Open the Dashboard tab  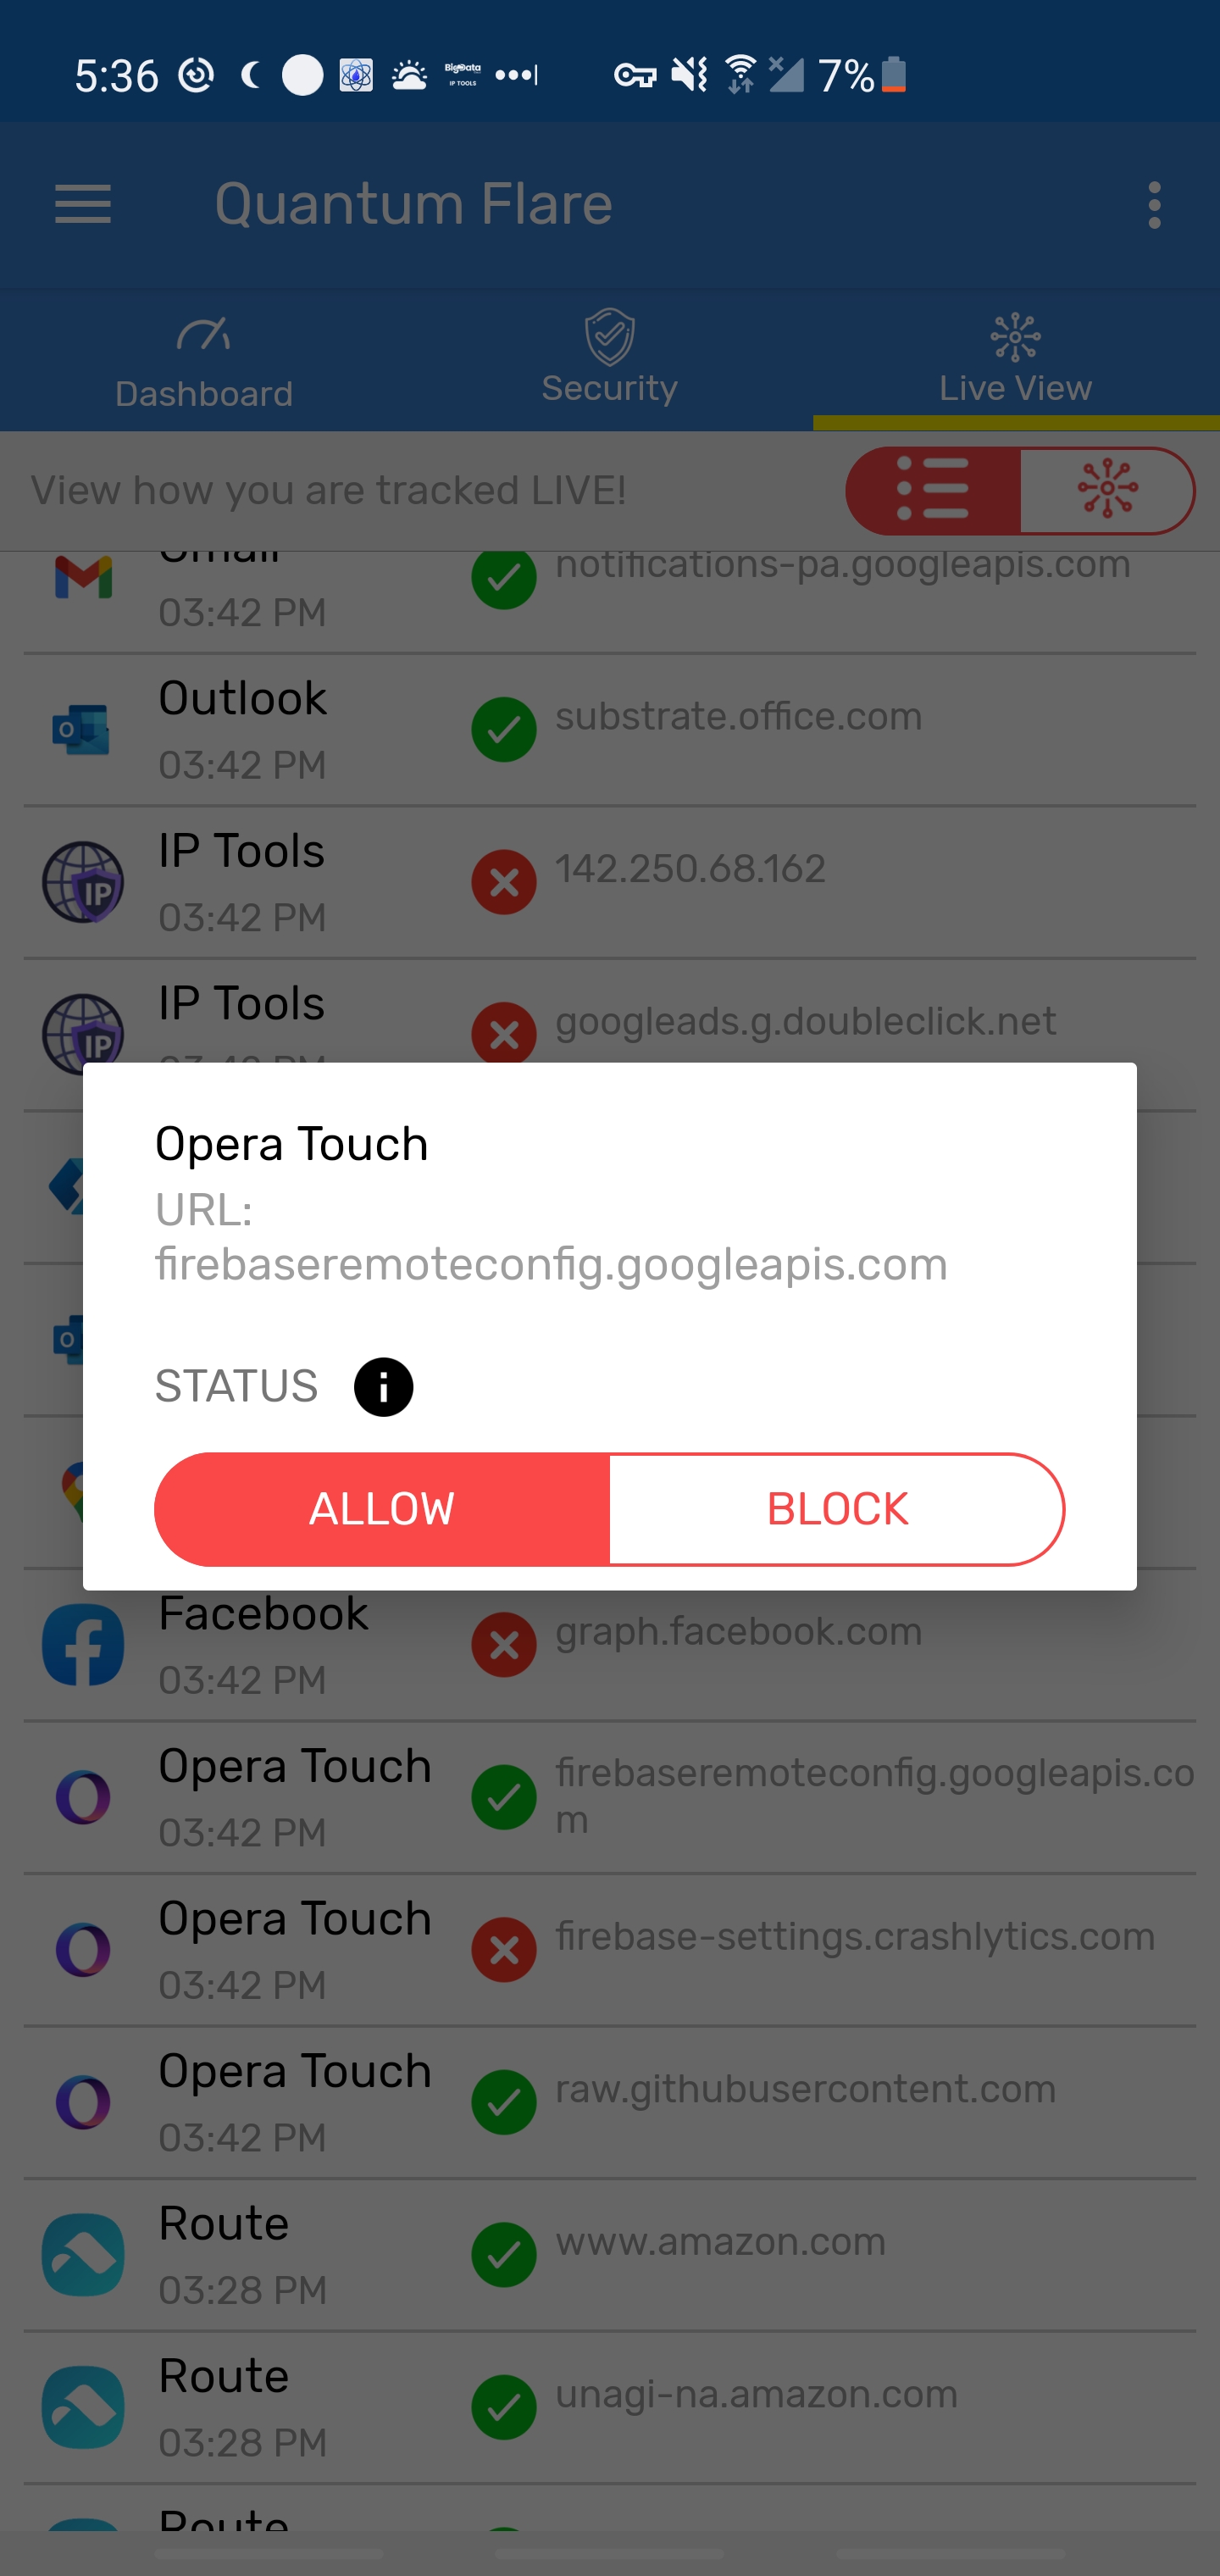point(204,362)
